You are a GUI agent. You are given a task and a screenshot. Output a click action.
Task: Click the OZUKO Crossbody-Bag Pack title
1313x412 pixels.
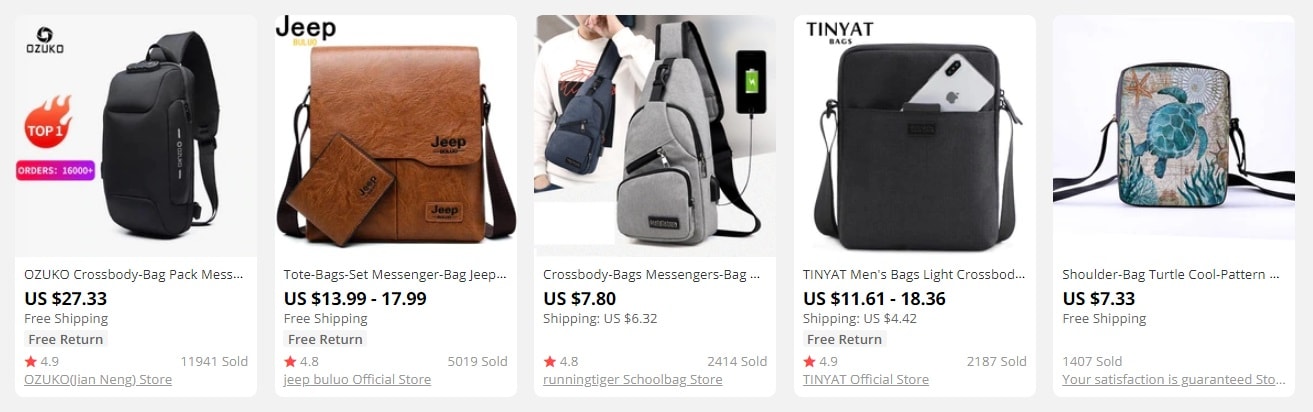click(x=134, y=274)
